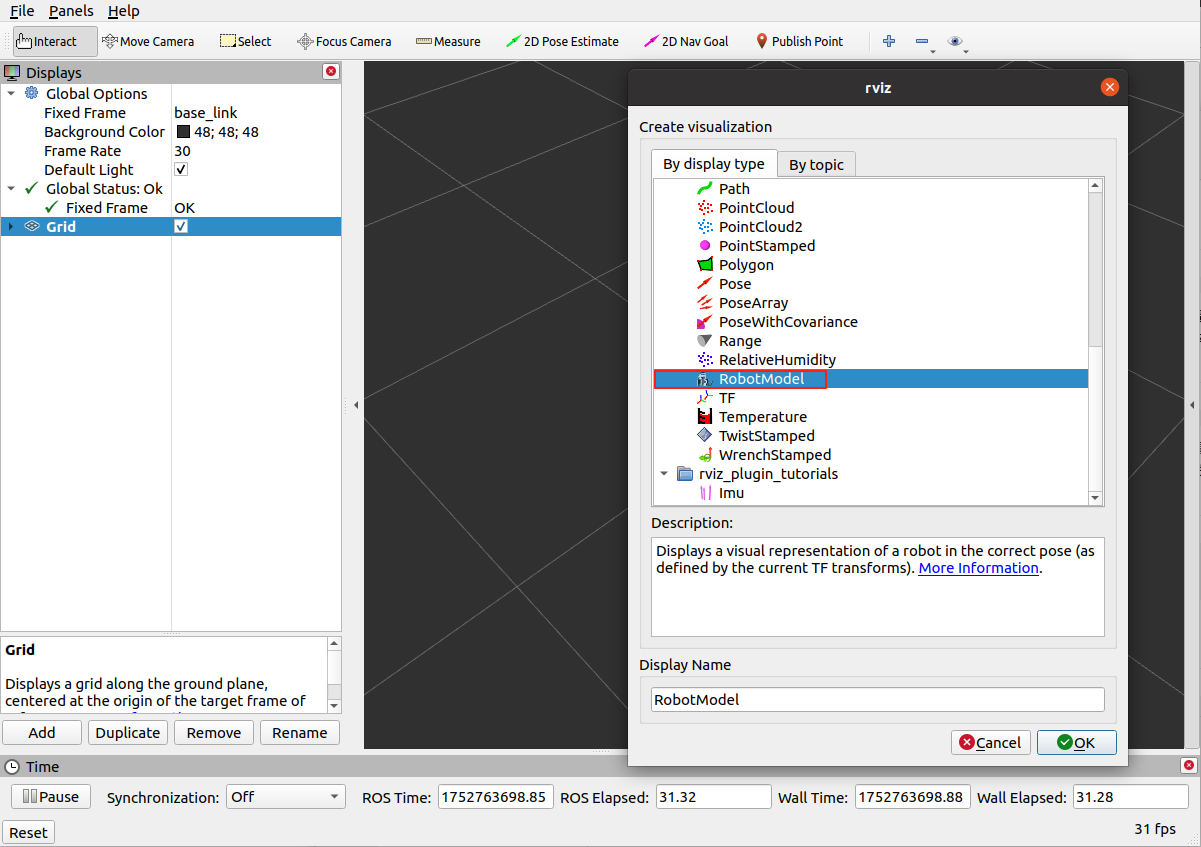This screenshot has height=847, width=1201.
Task: Activate the Publish Point tool
Action: pyautogui.click(x=799, y=41)
